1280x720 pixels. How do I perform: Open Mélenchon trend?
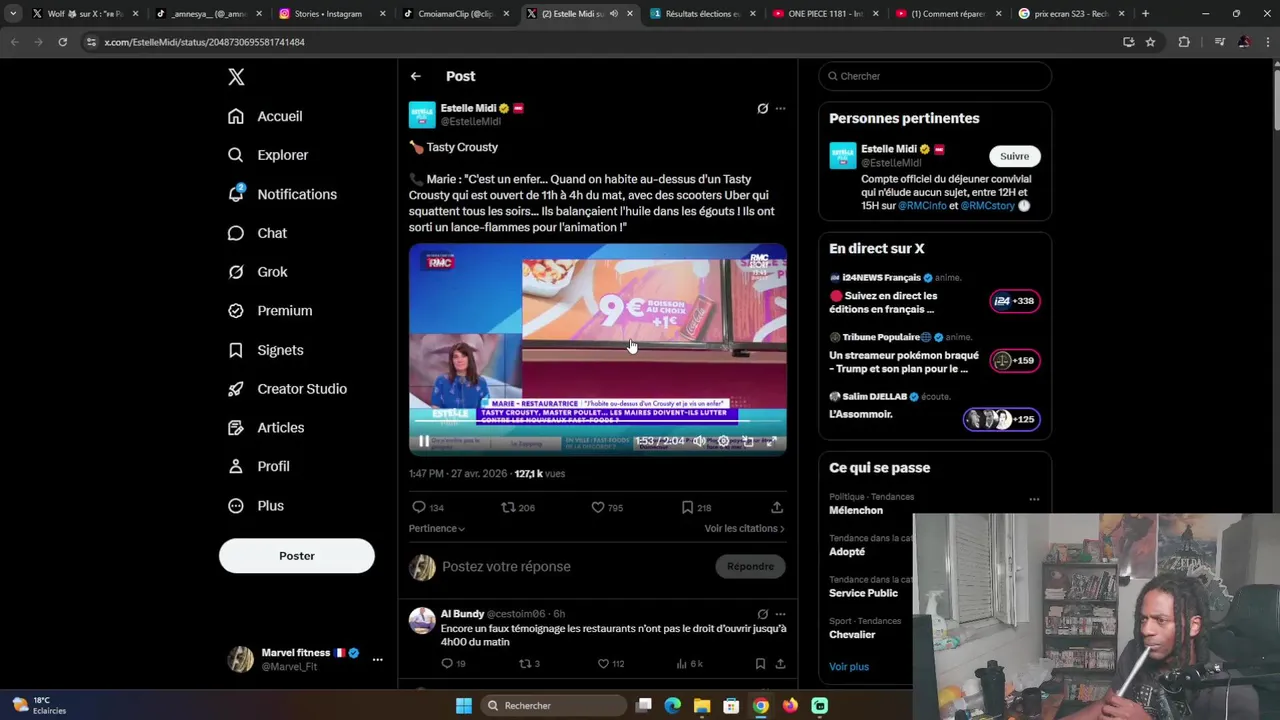pyautogui.click(x=856, y=510)
